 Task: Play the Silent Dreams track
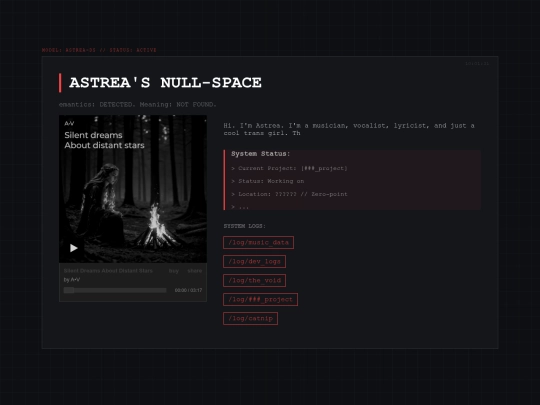74,248
